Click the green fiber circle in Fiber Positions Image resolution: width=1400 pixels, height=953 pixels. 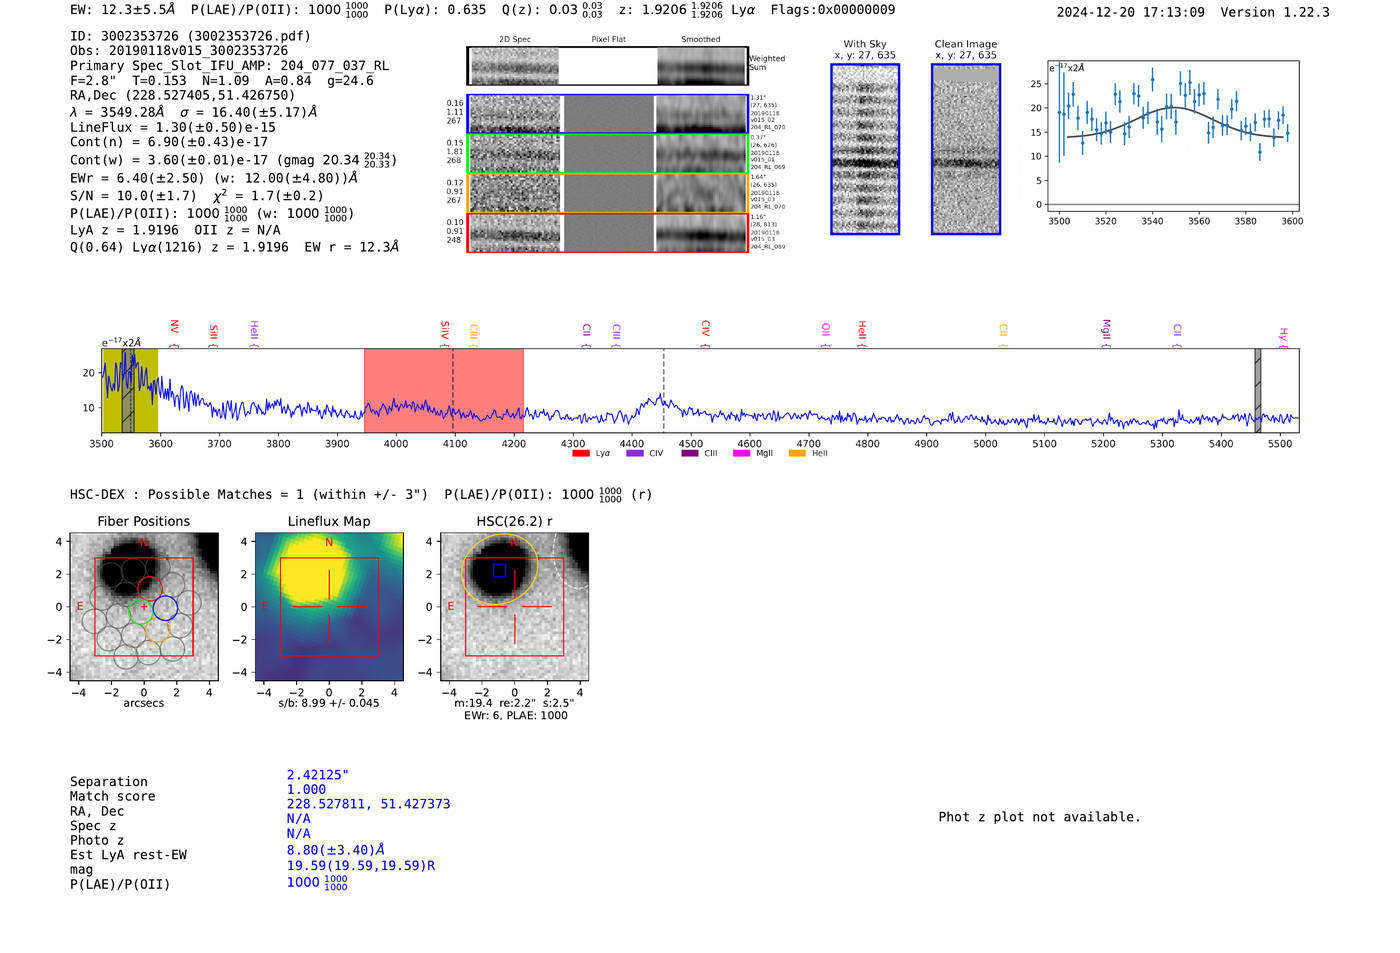point(140,613)
